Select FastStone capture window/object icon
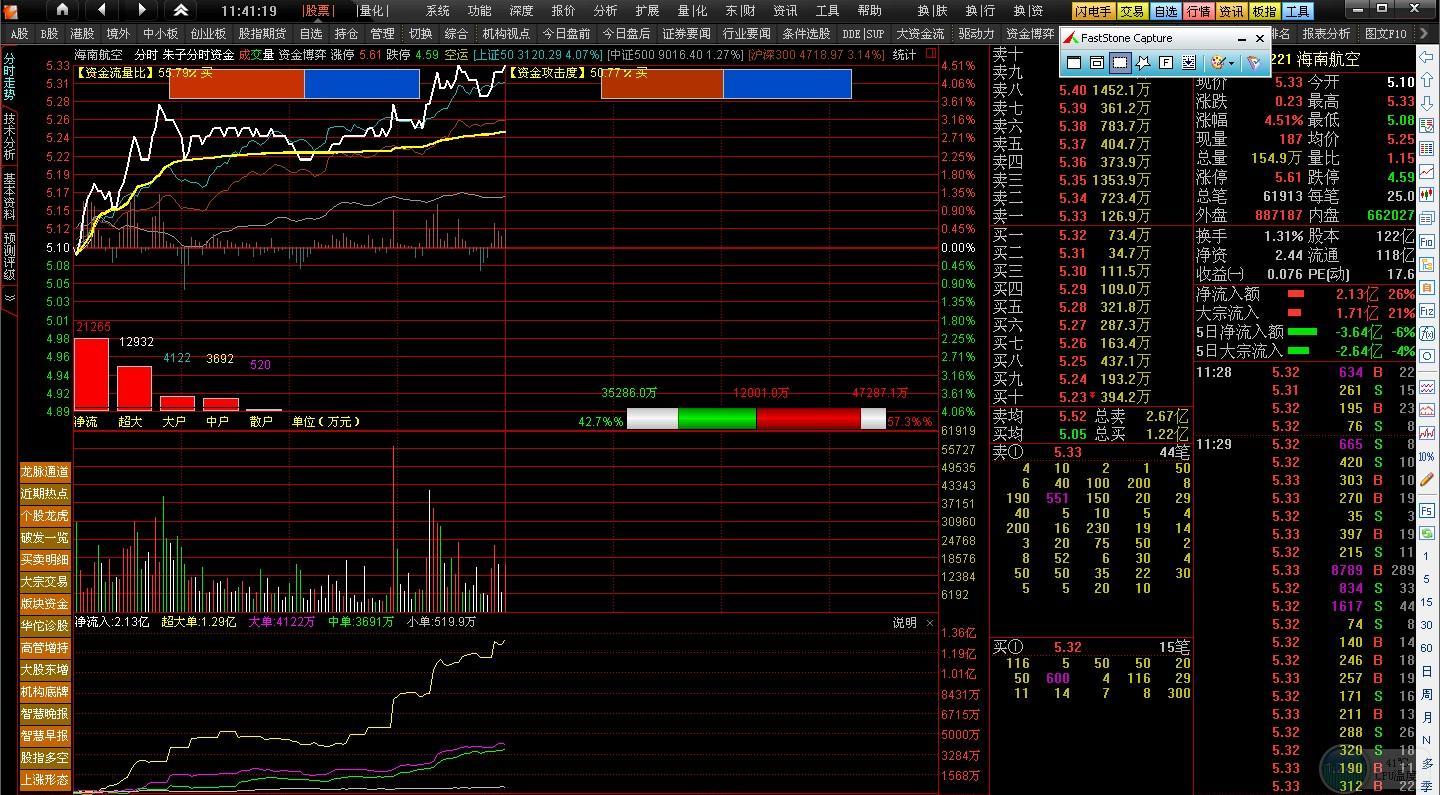The image size is (1440, 795). pos(1097,62)
